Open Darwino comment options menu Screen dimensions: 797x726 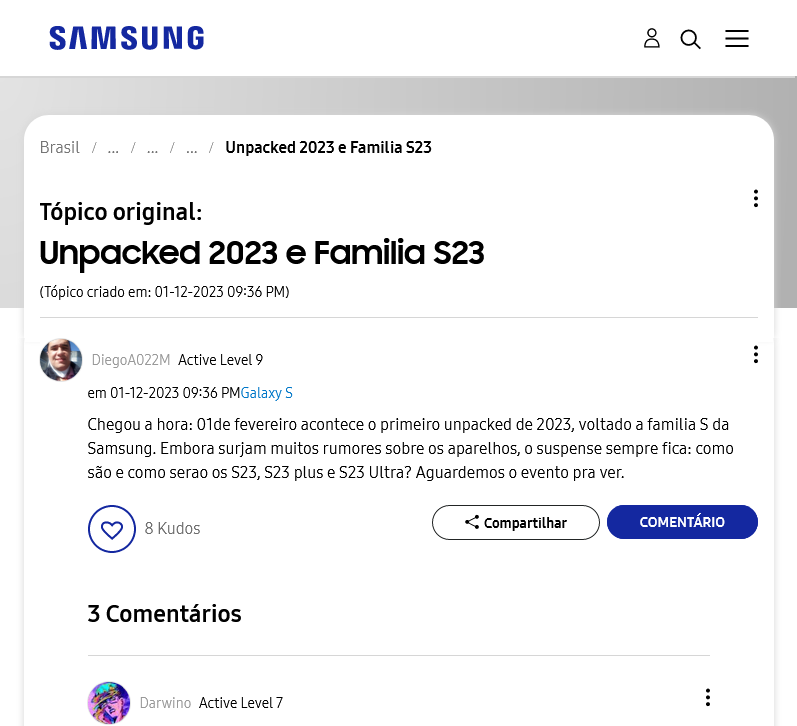(708, 698)
